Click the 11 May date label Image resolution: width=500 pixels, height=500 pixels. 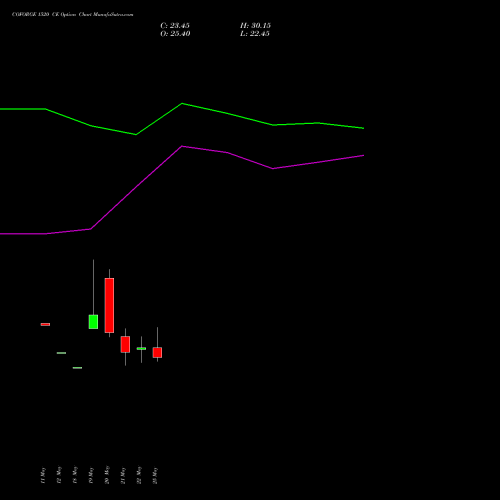[x=43, y=475]
